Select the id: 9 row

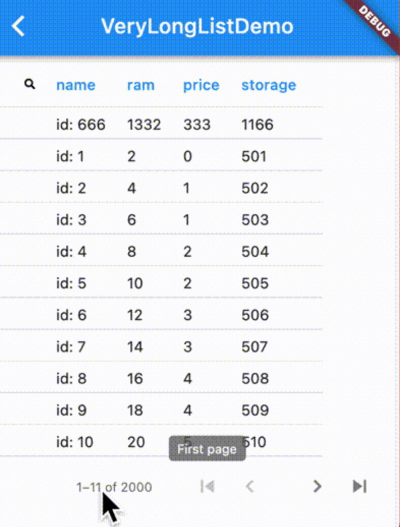[161, 409]
